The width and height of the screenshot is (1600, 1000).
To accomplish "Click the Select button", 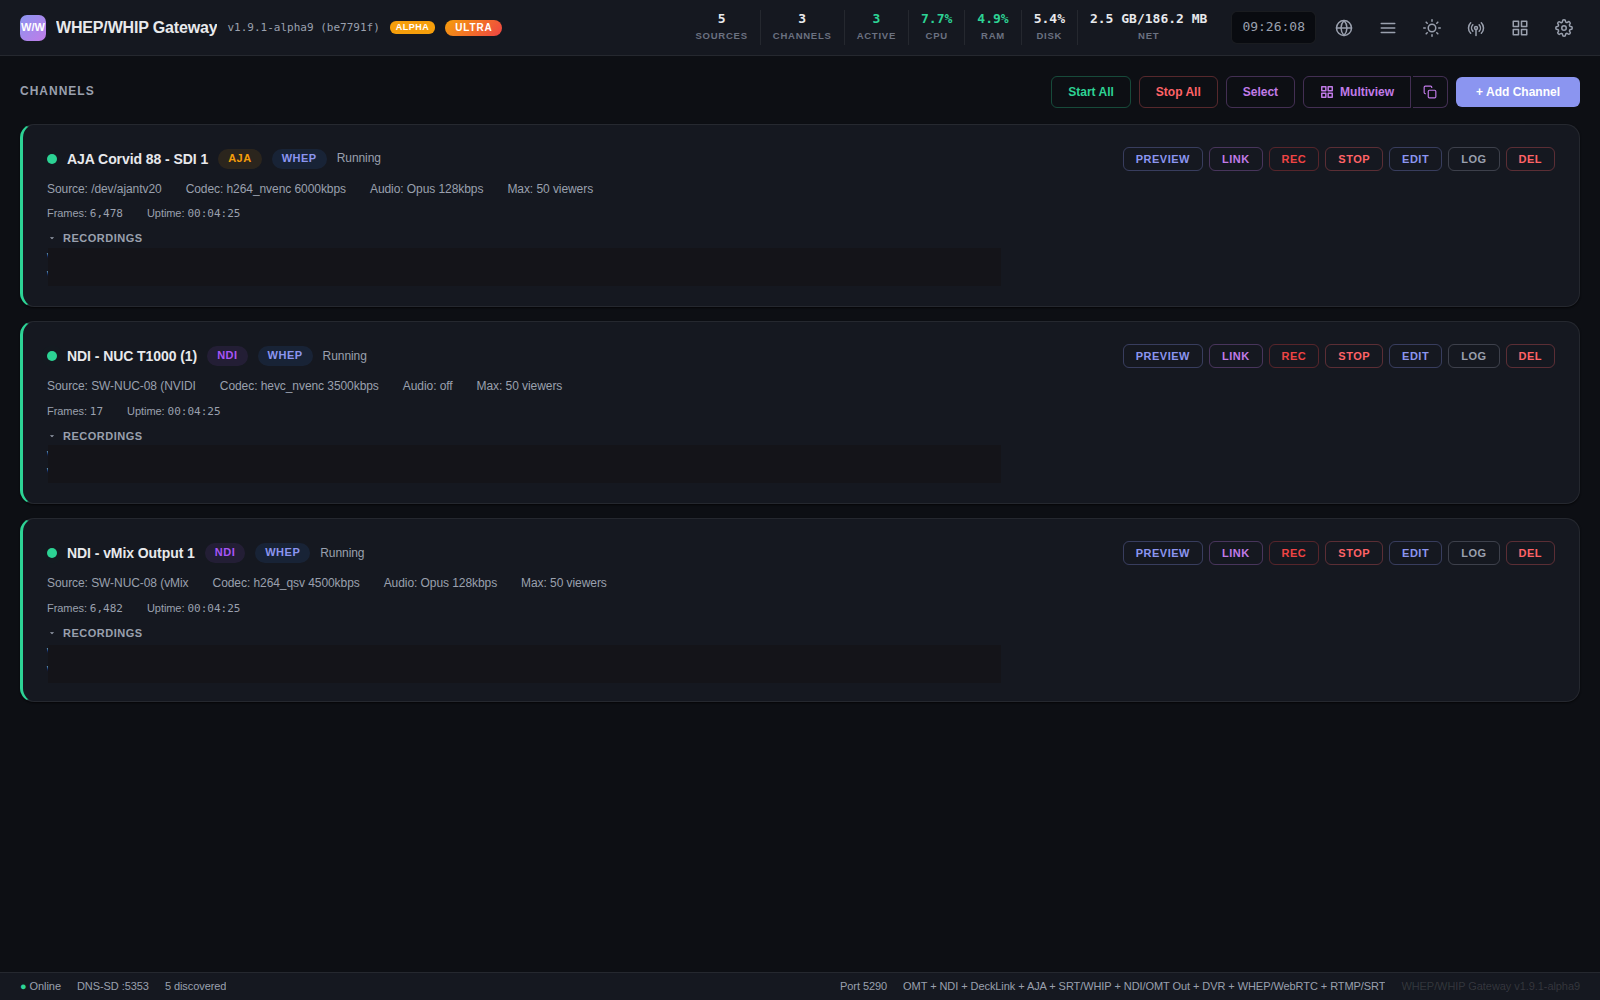I will pos(1260,92).
